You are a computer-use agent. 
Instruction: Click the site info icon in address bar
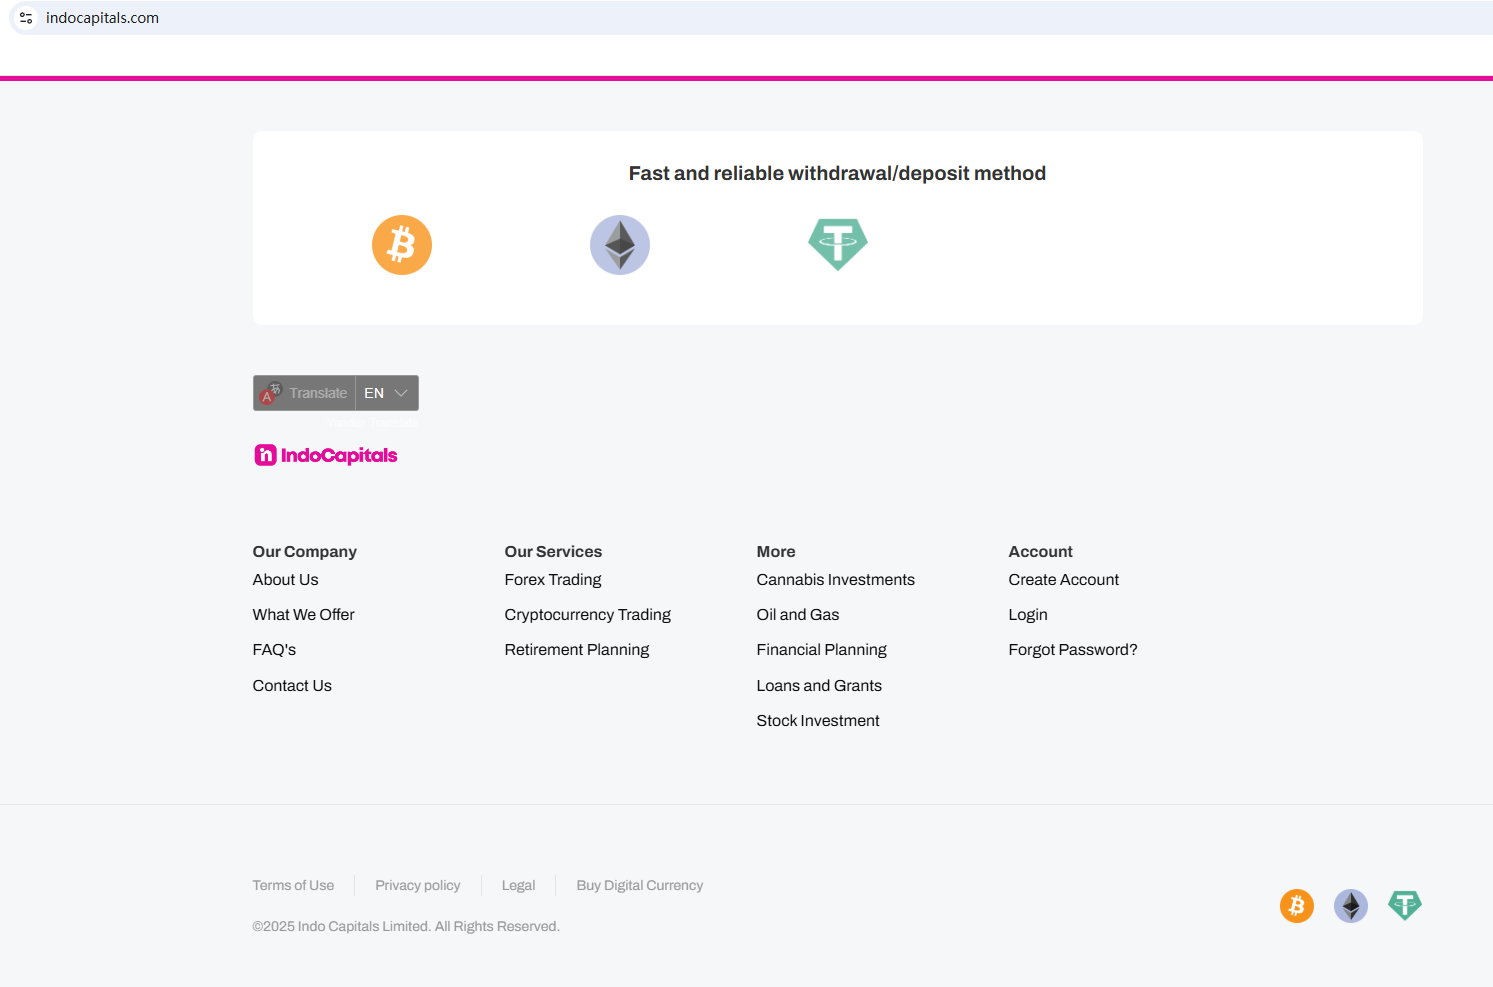coord(26,18)
